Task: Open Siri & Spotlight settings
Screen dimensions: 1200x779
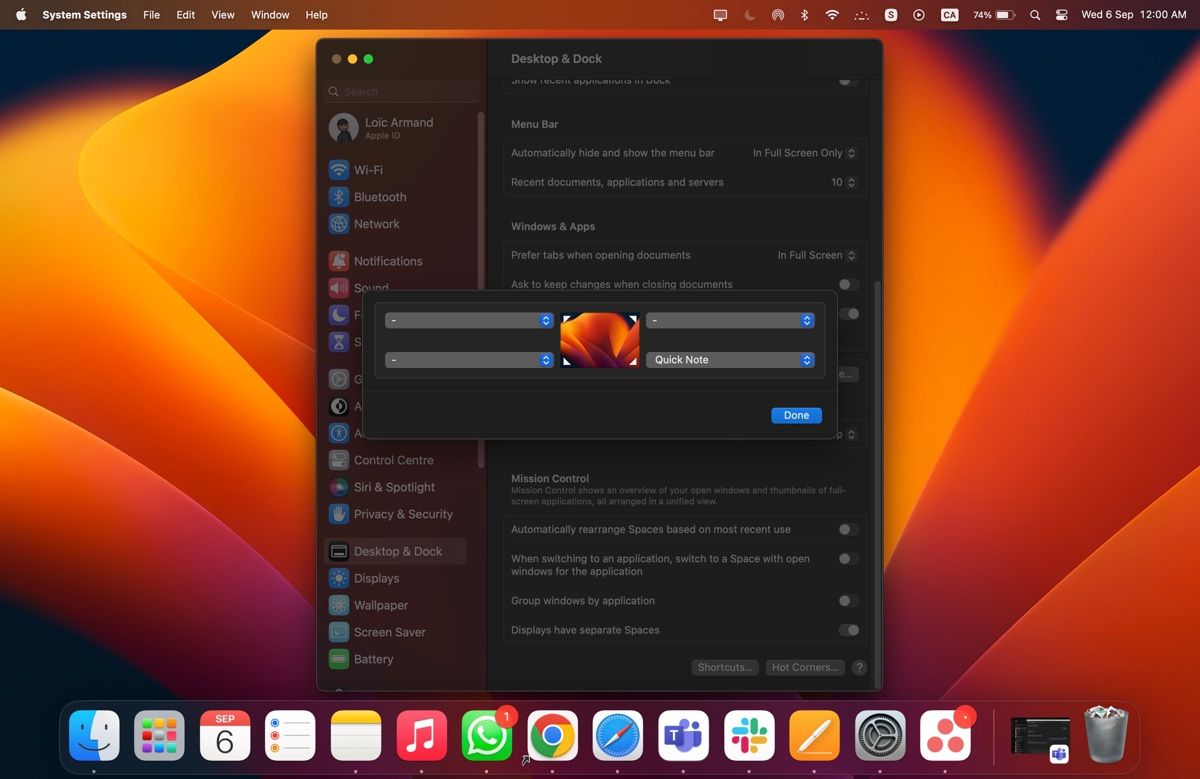Action: (x=391, y=487)
